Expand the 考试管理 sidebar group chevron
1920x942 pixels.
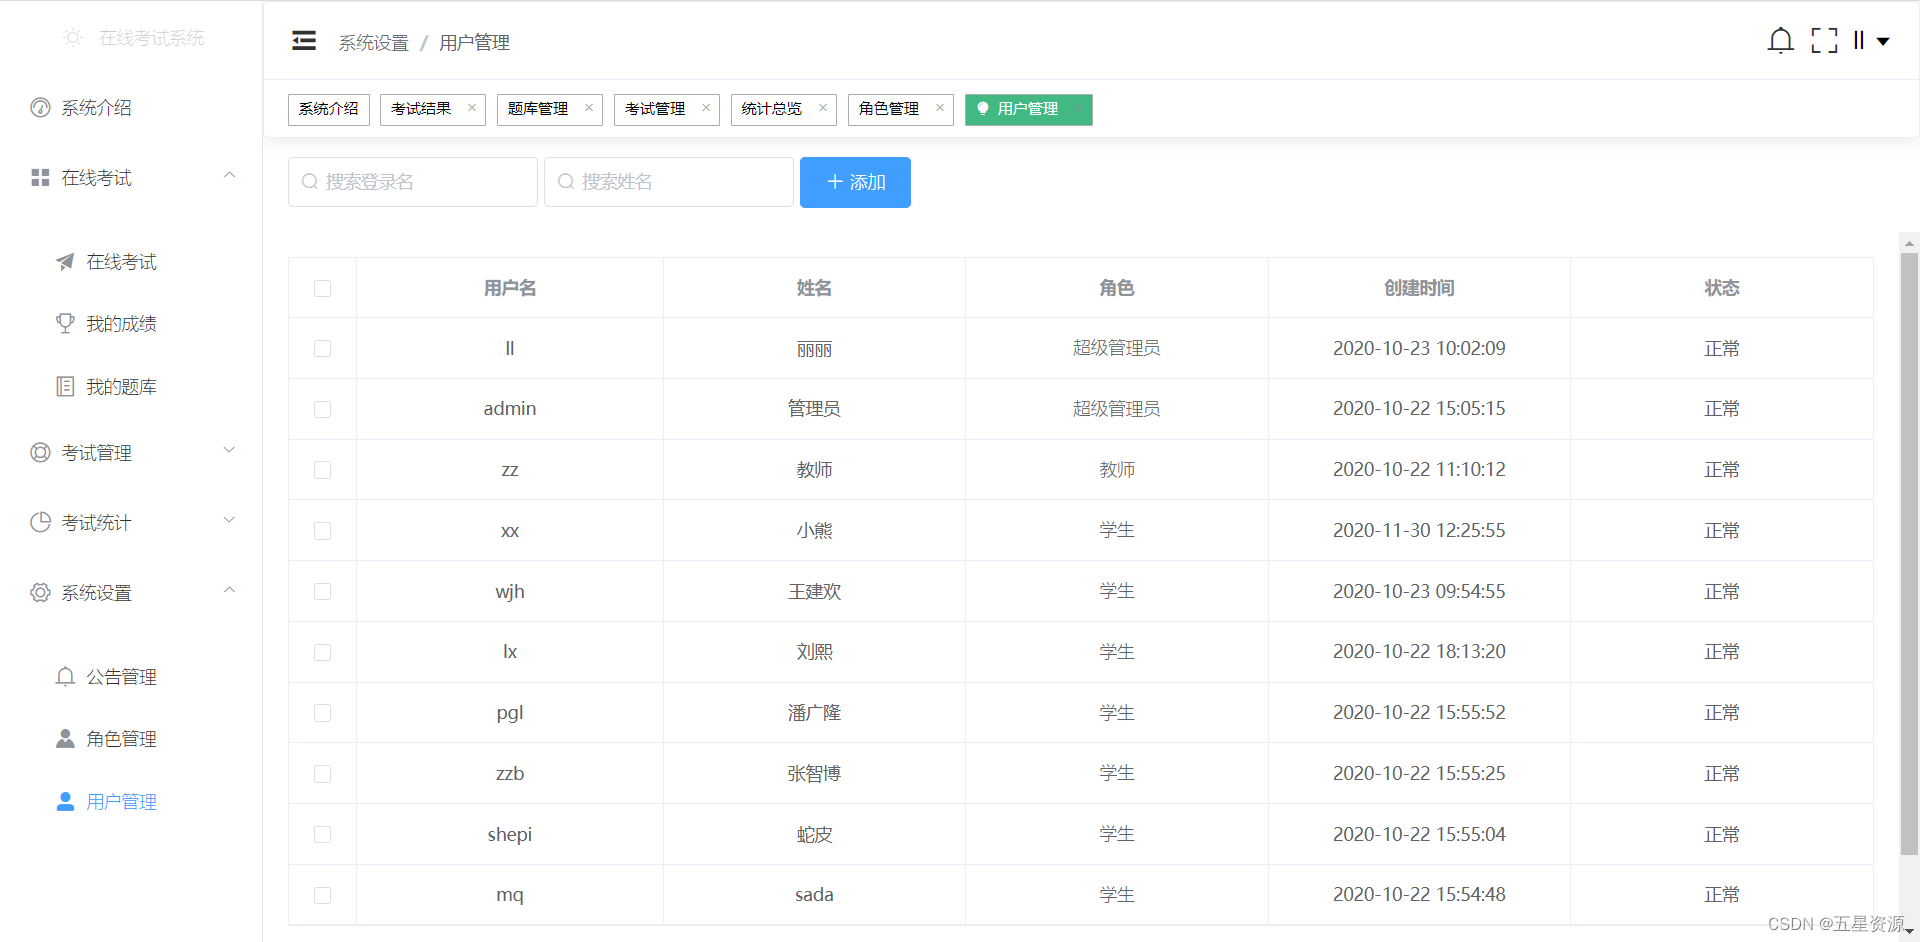(x=229, y=450)
